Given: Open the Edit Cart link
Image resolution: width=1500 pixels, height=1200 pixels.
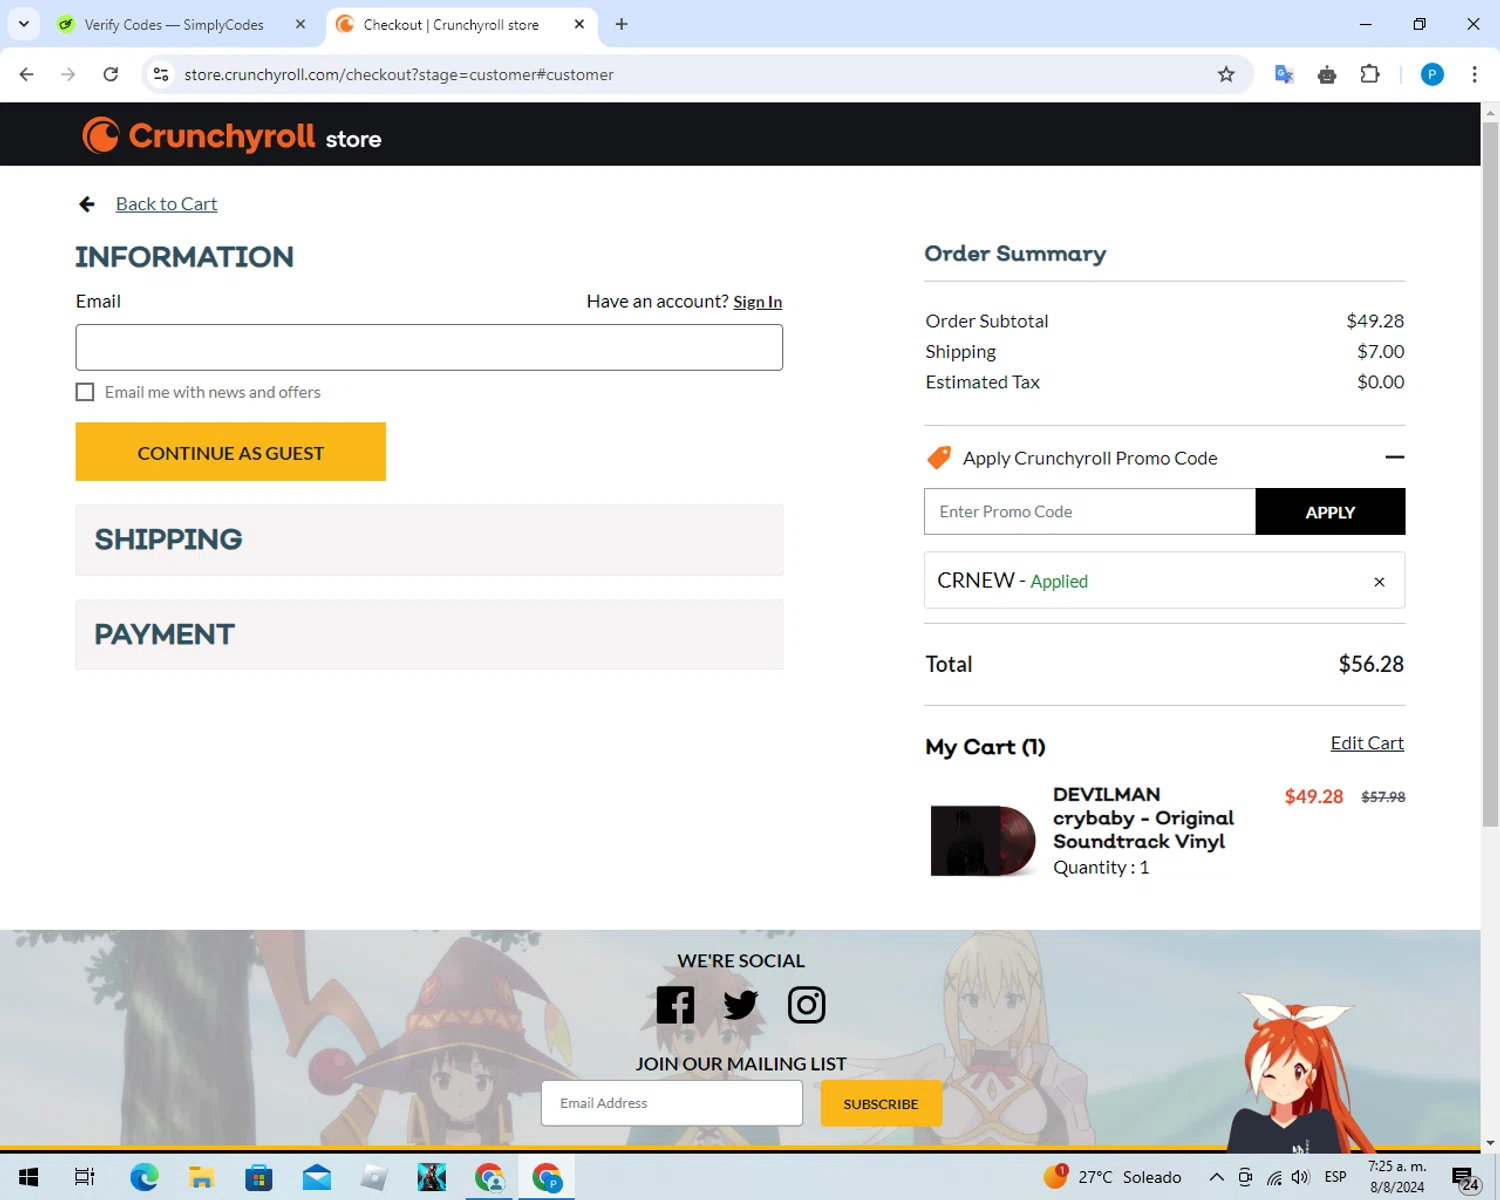Looking at the screenshot, I should tap(1367, 743).
